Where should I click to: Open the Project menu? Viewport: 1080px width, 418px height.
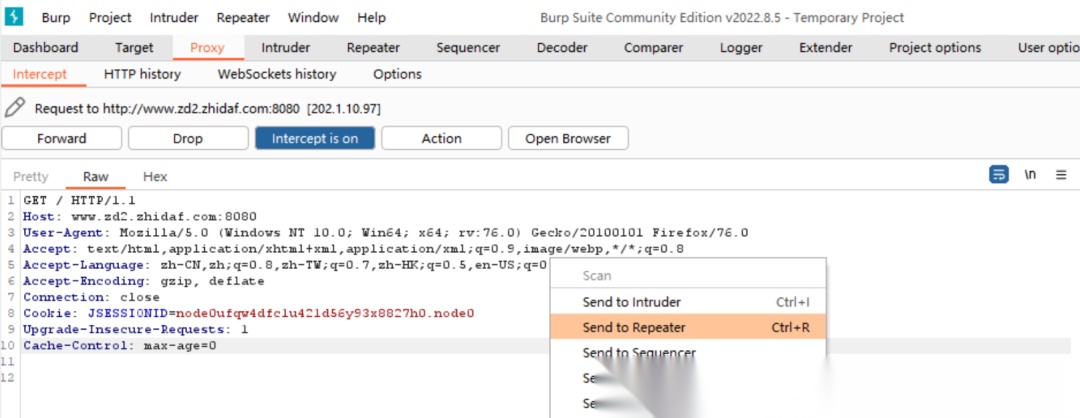tap(110, 17)
